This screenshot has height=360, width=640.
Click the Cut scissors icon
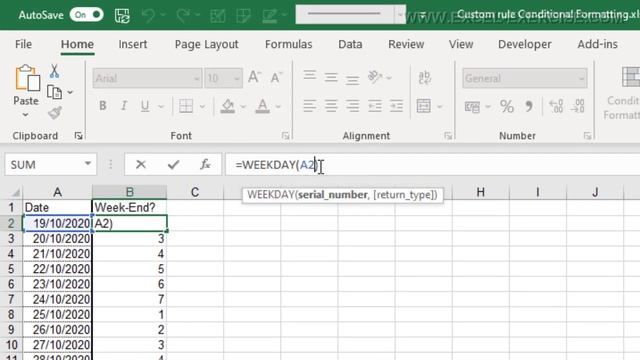coord(54,71)
